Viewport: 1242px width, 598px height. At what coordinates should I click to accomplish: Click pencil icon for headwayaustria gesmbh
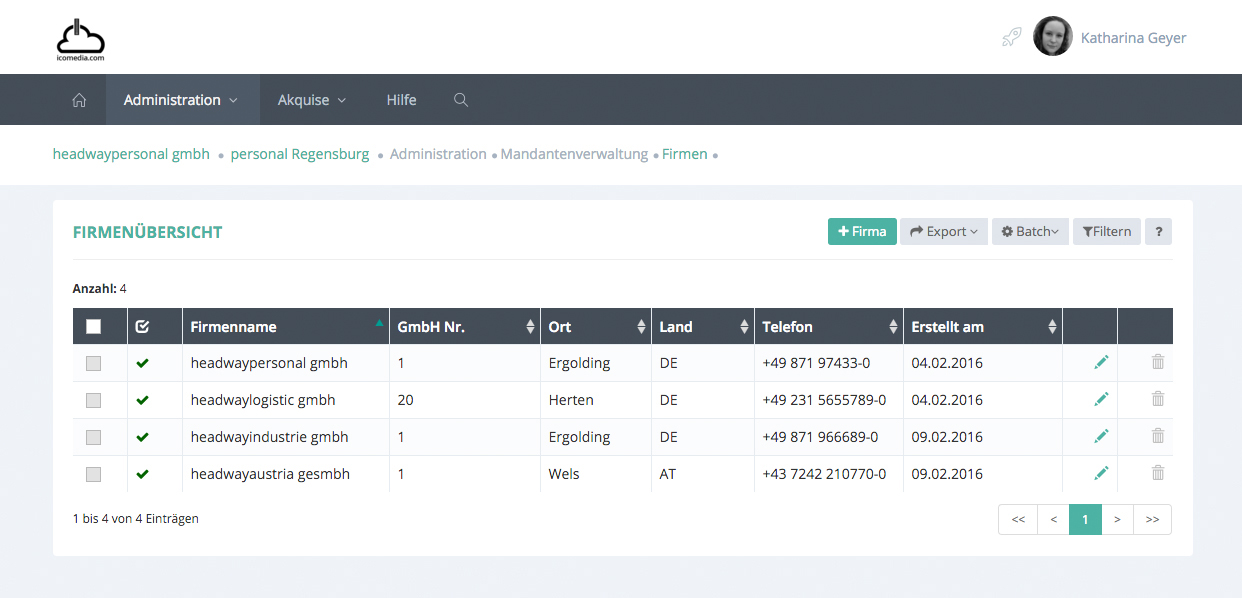tap(1101, 474)
